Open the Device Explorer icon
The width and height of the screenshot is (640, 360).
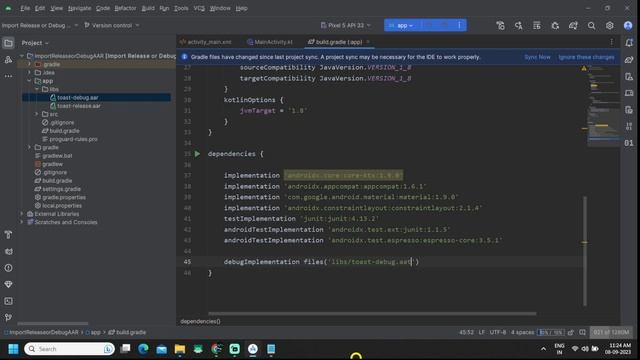pos(629,110)
